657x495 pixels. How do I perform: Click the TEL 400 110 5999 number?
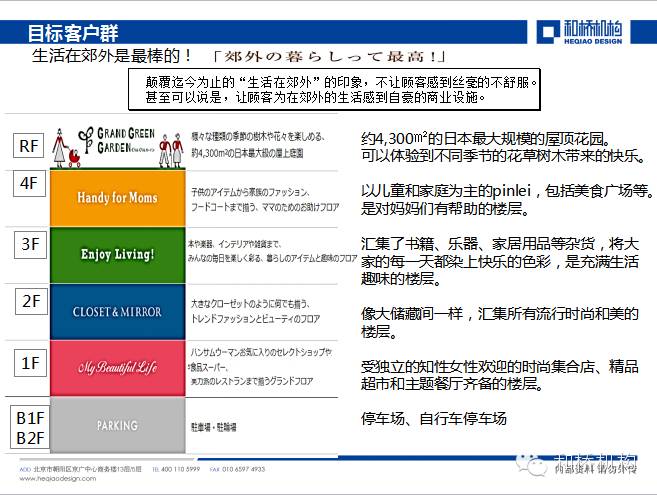click(x=176, y=469)
